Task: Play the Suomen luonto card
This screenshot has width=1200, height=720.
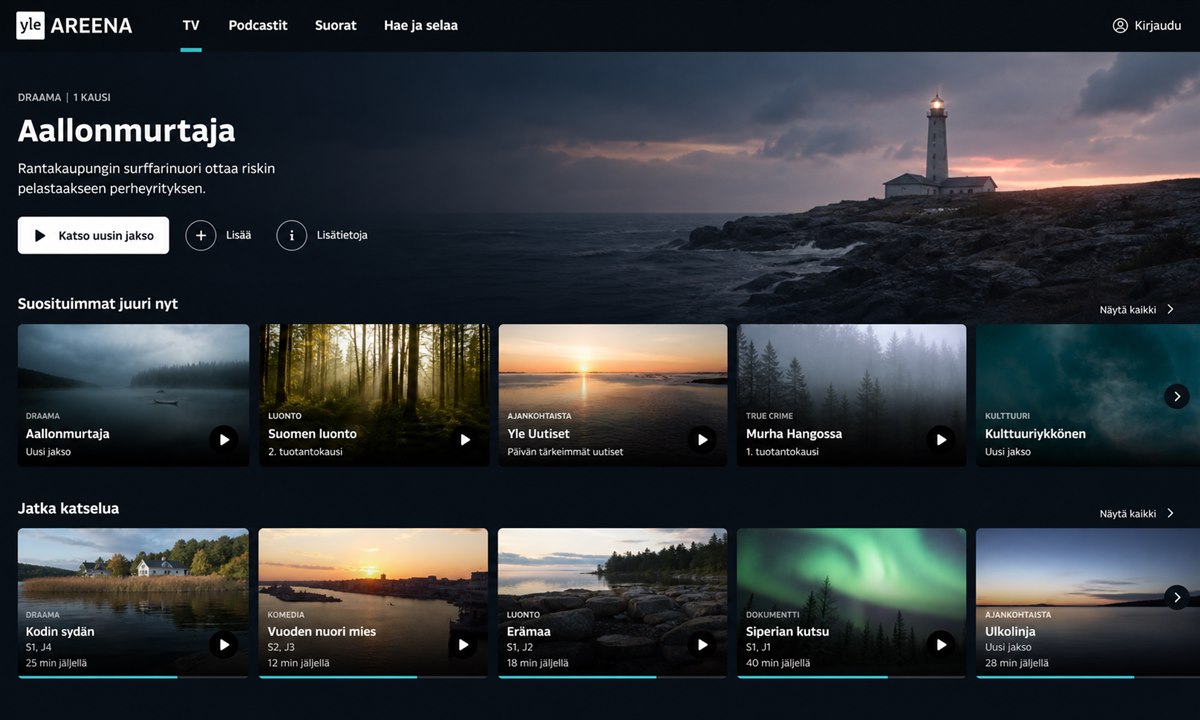Action: [x=464, y=440]
